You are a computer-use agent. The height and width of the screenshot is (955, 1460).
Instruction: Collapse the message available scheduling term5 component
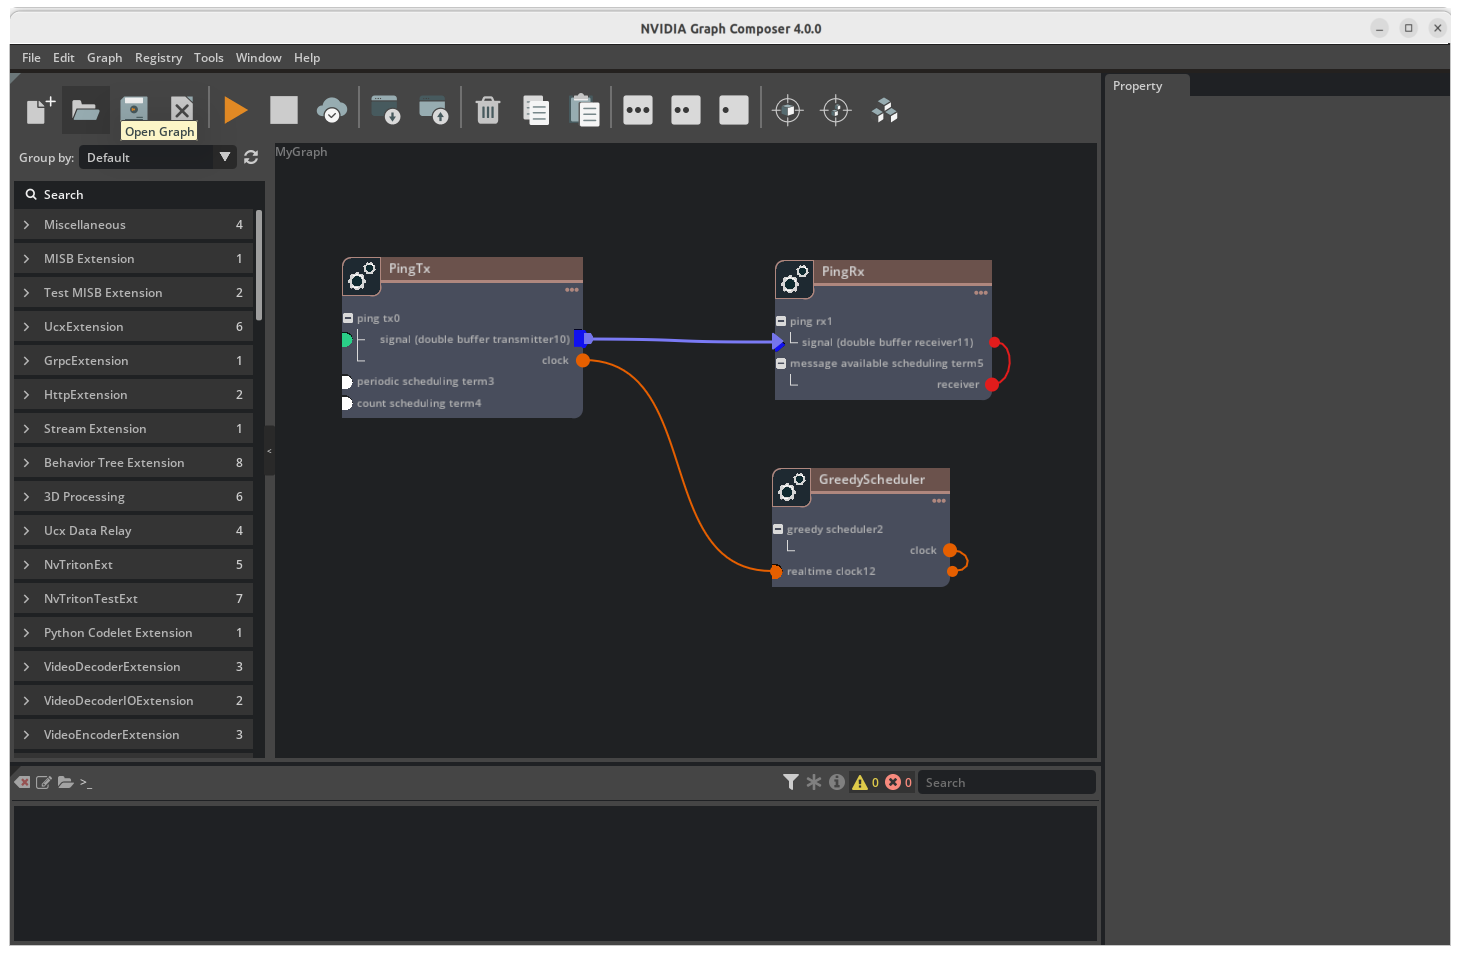point(781,363)
